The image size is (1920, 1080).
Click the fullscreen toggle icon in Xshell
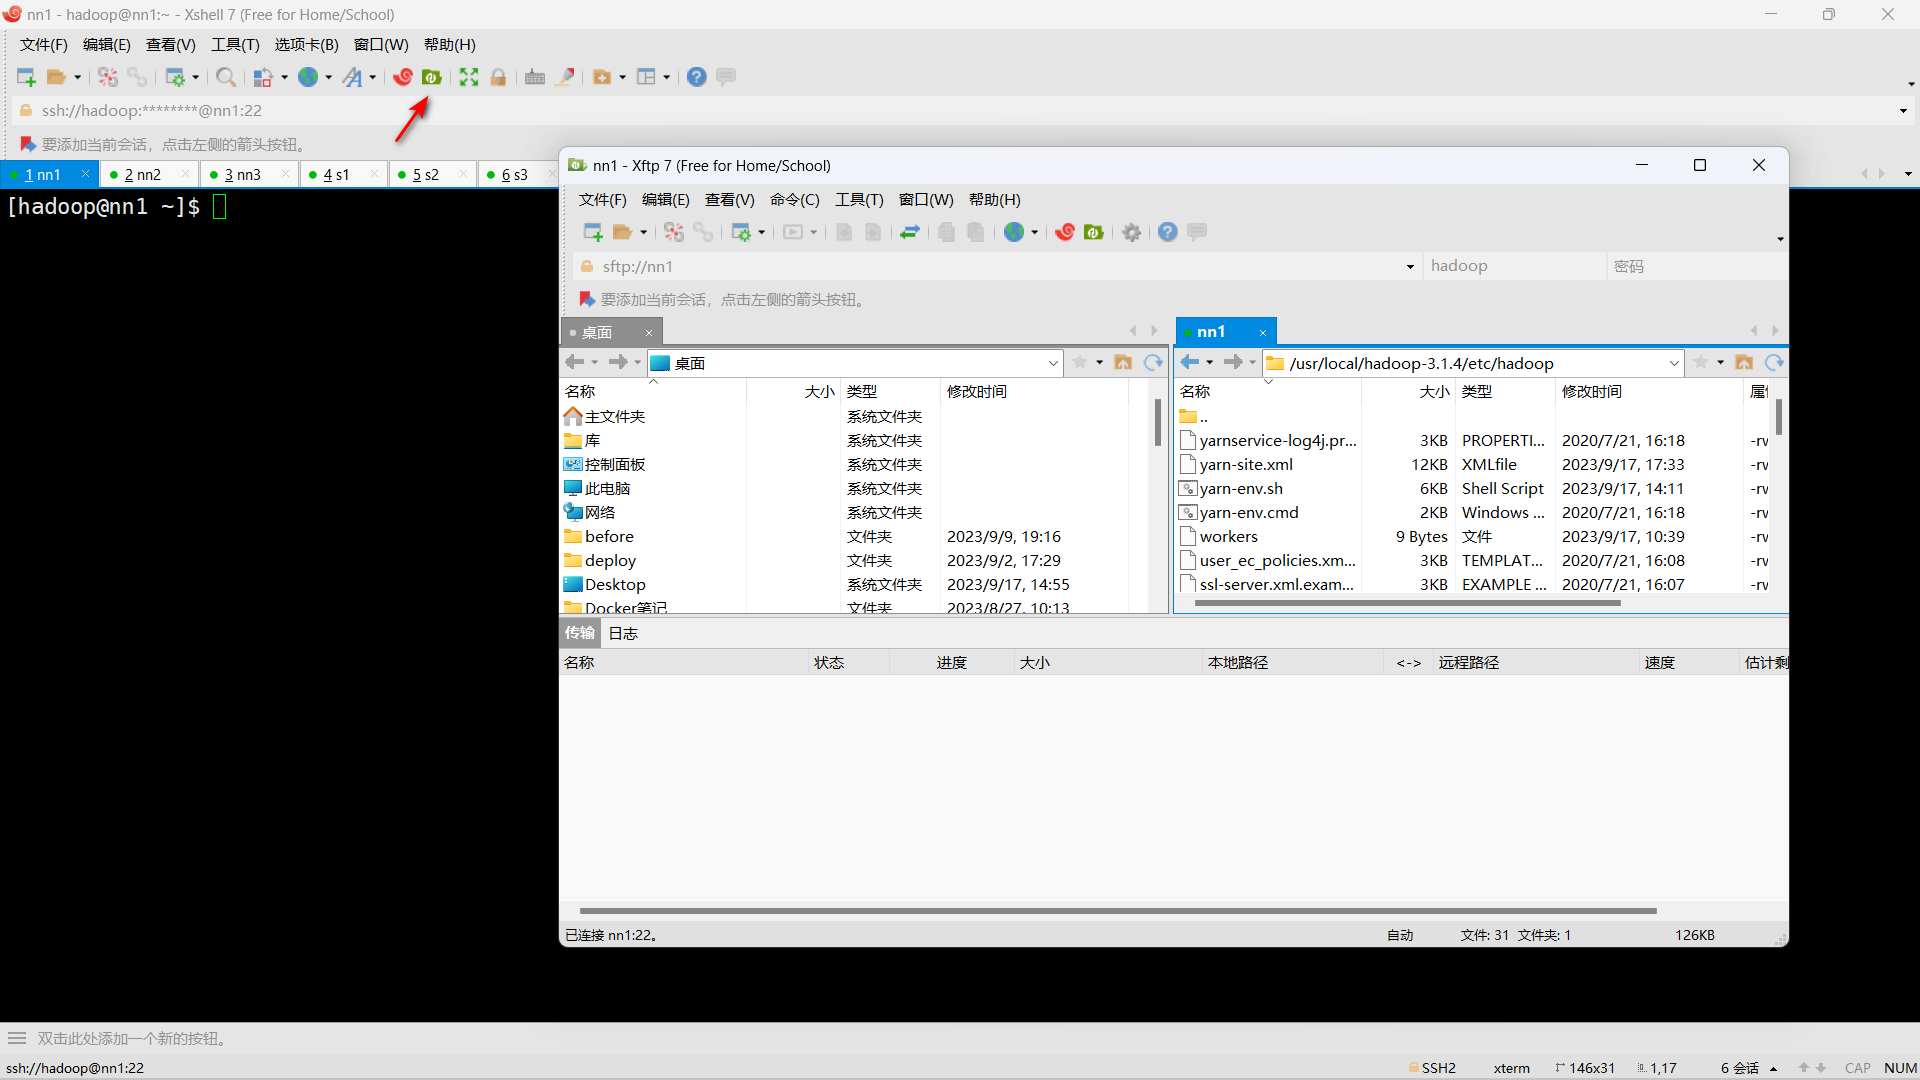[469, 77]
